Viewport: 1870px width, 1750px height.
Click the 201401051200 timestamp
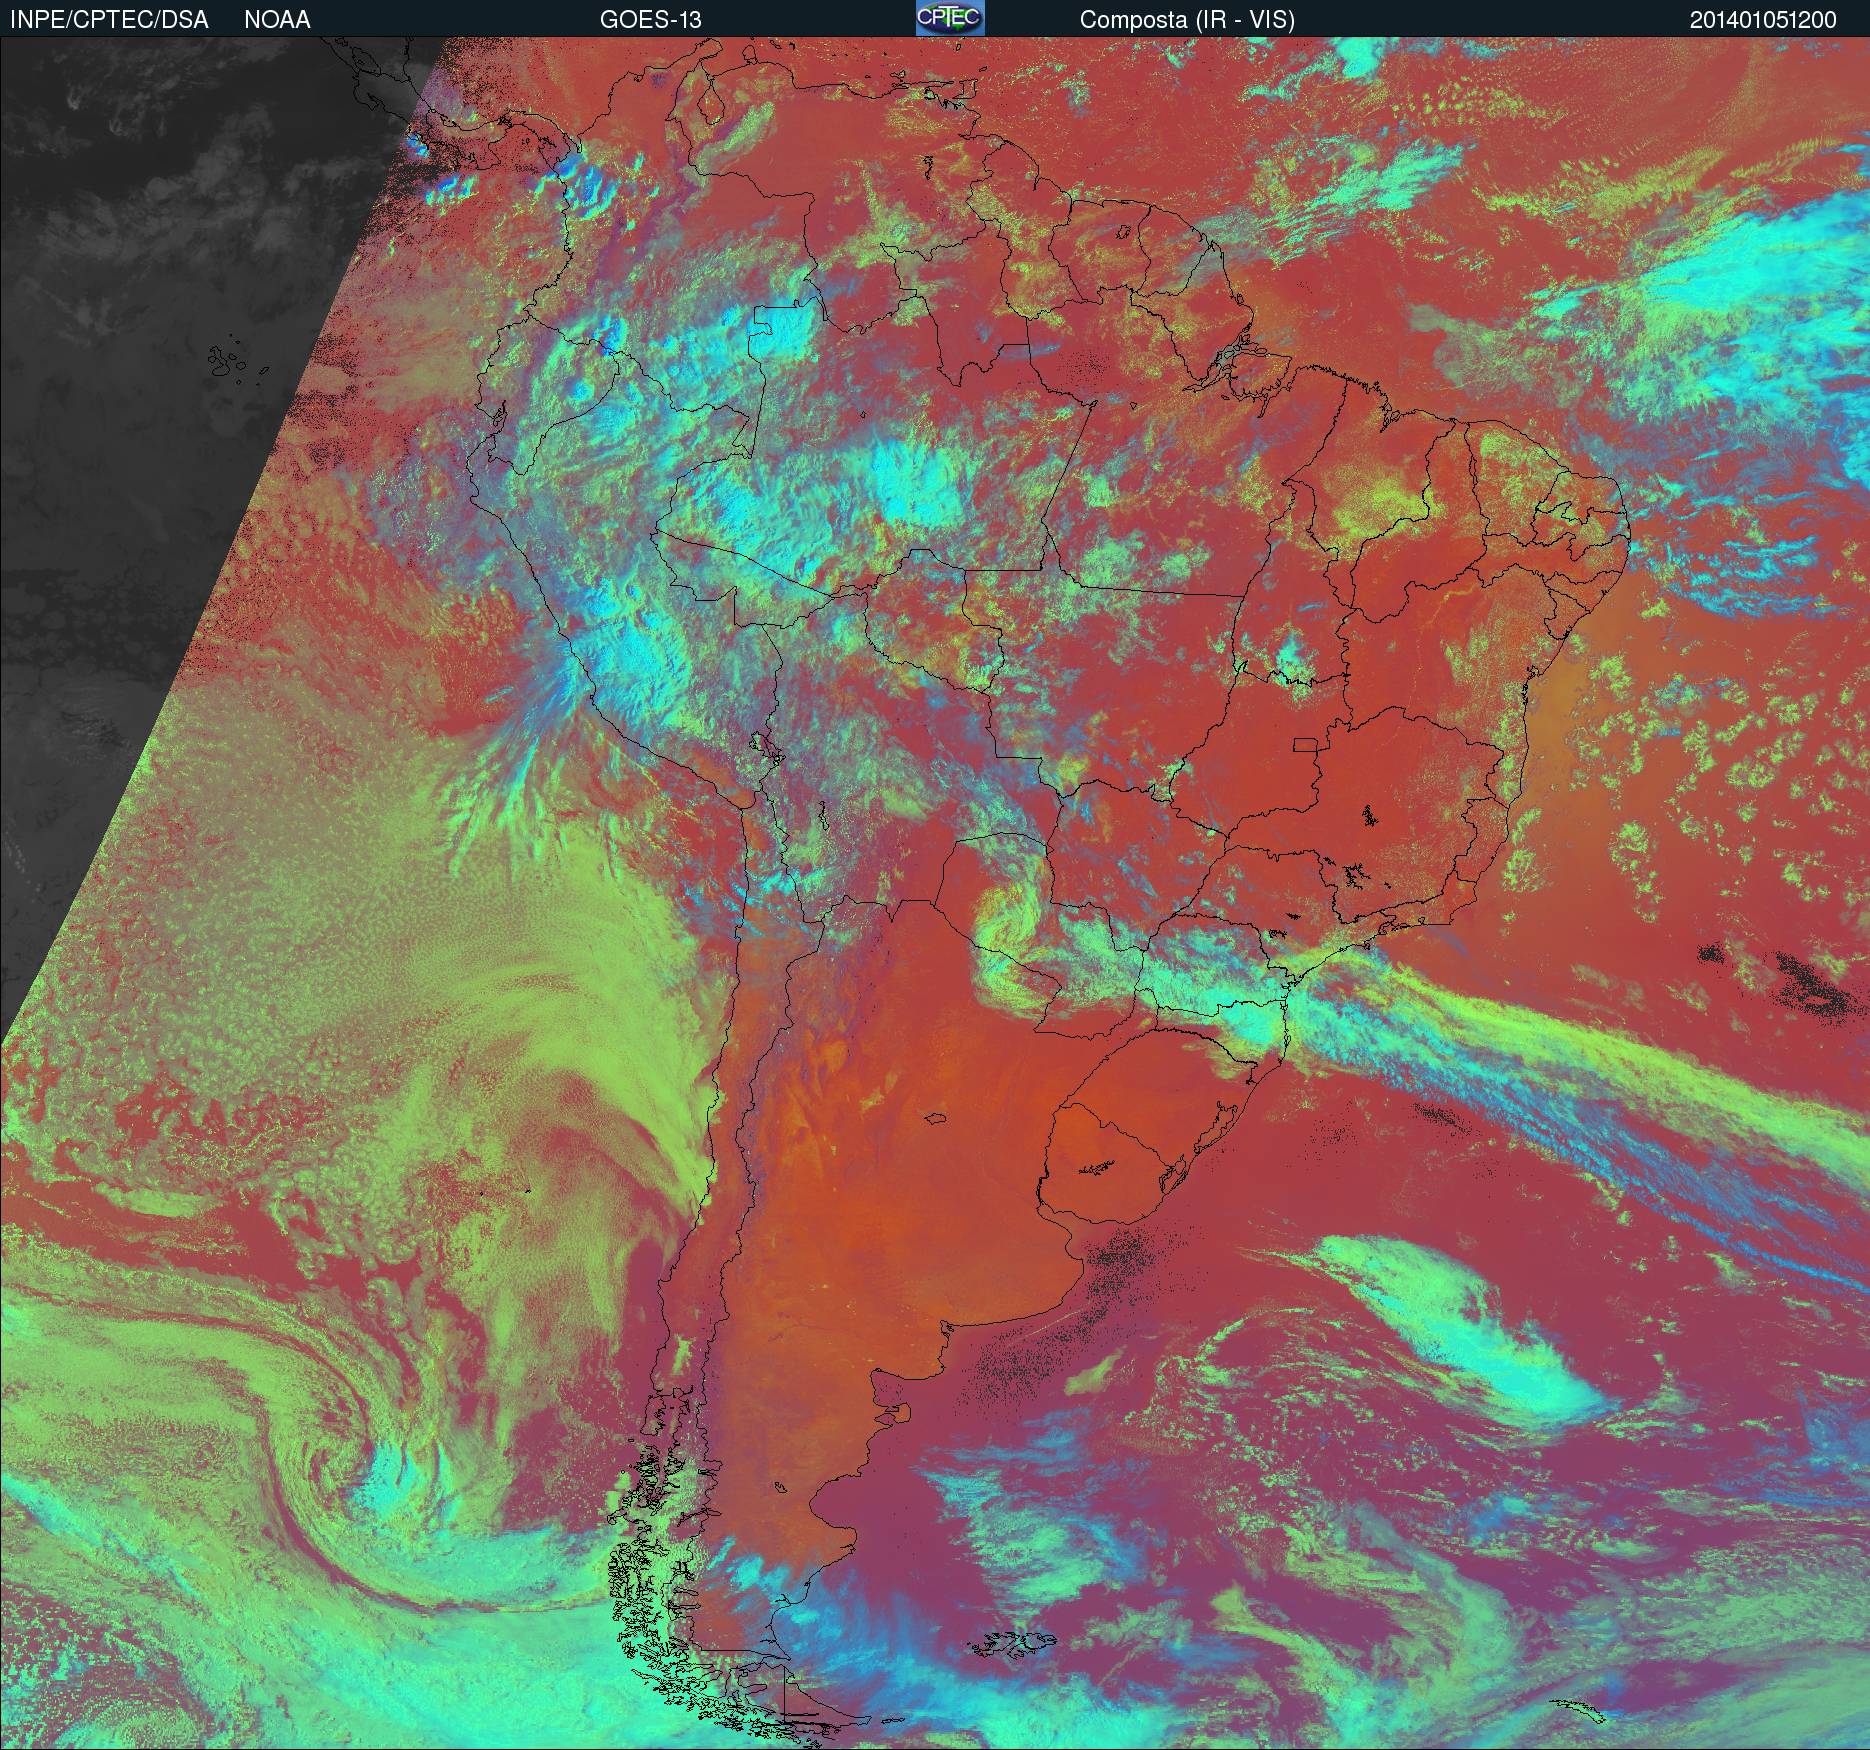coord(1763,20)
